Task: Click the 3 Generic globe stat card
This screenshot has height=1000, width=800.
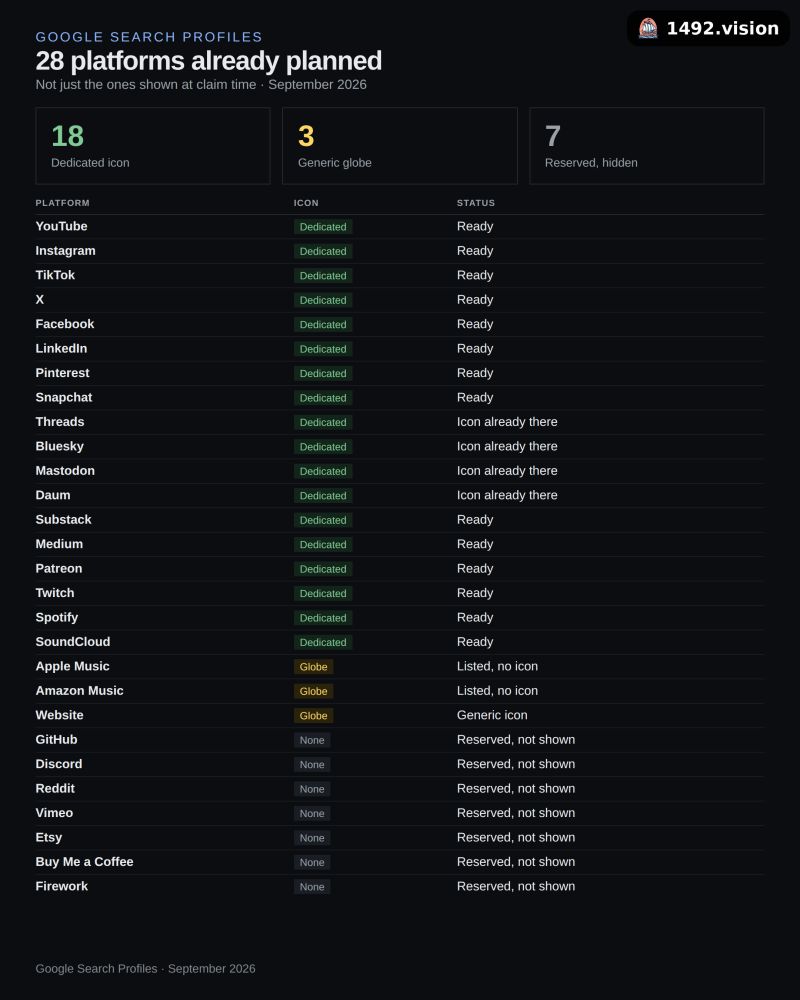Action: [400, 146]
